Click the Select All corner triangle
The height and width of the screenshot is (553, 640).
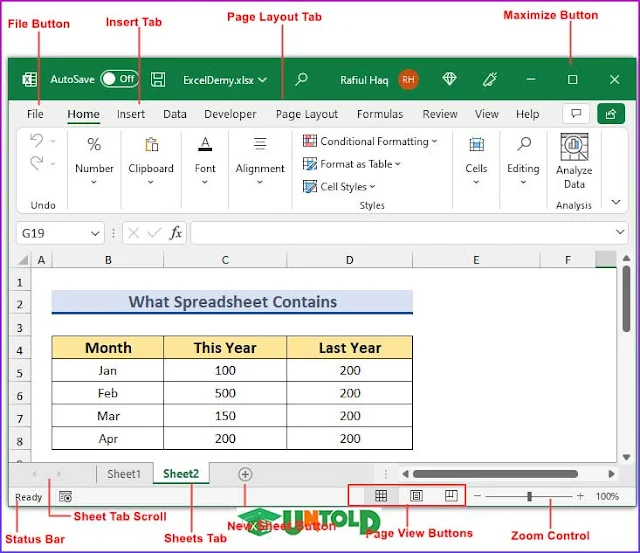click(x=22, y=260)
